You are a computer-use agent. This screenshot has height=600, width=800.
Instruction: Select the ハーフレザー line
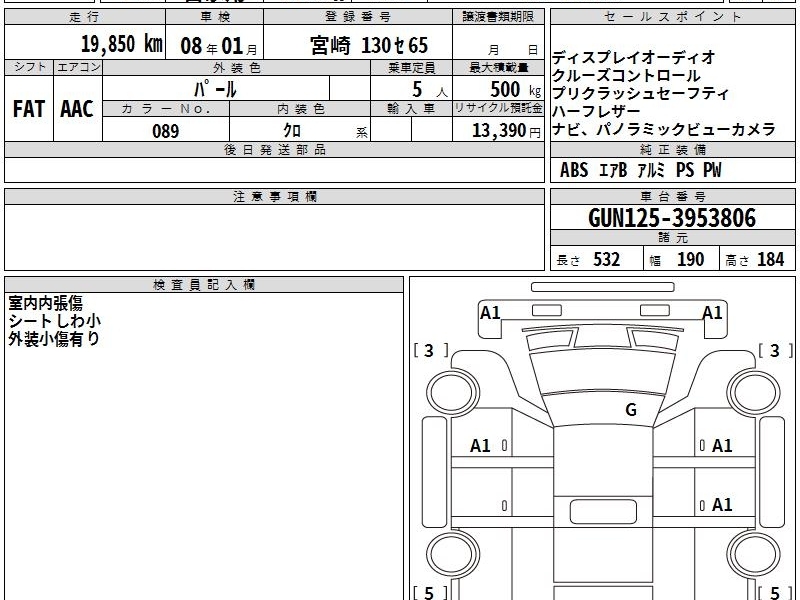pos(596,111)
